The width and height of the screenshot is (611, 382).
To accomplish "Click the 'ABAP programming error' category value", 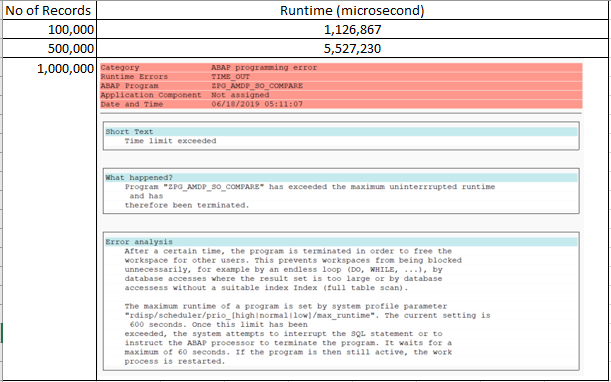I will click(264, 67).
